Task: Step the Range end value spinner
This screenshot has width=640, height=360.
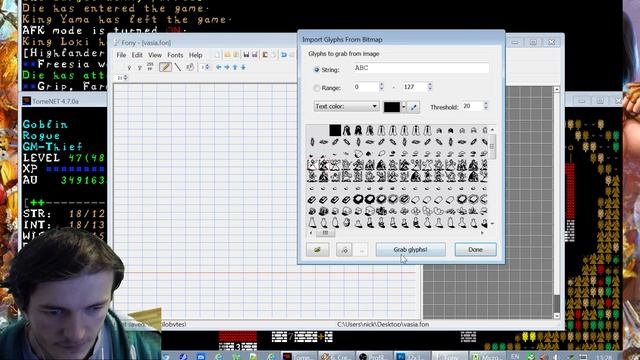Action: coord(430,87)
